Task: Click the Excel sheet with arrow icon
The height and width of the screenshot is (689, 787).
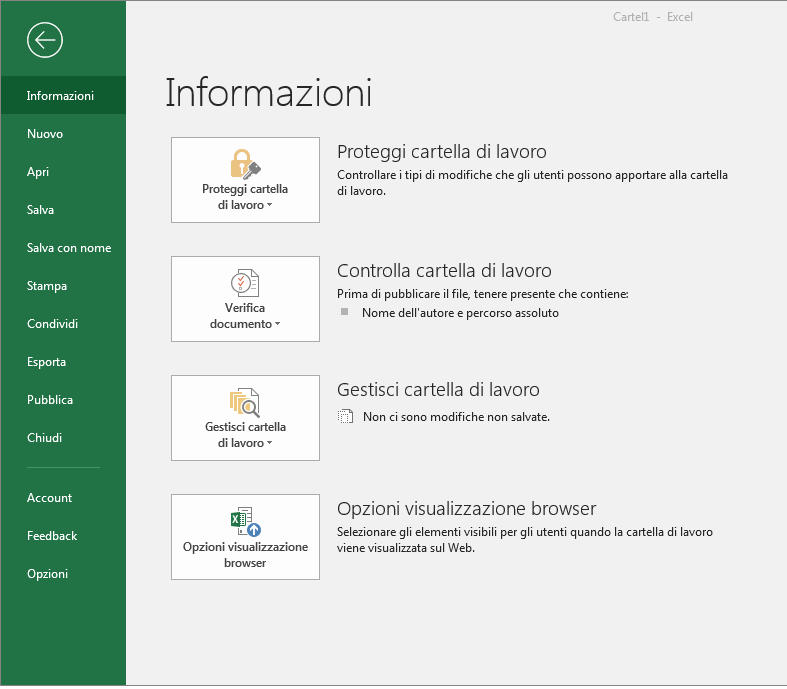Action: tap(245, 521)
